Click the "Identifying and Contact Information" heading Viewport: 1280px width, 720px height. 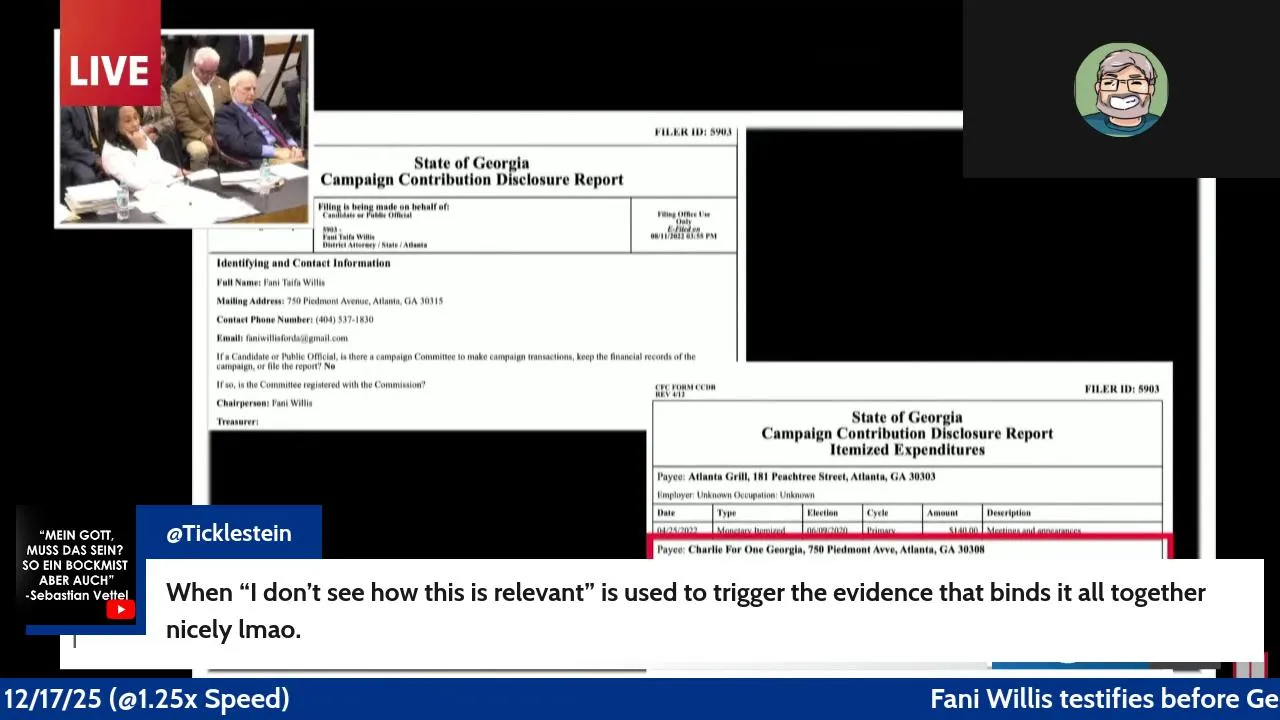[x=303, y=263]
